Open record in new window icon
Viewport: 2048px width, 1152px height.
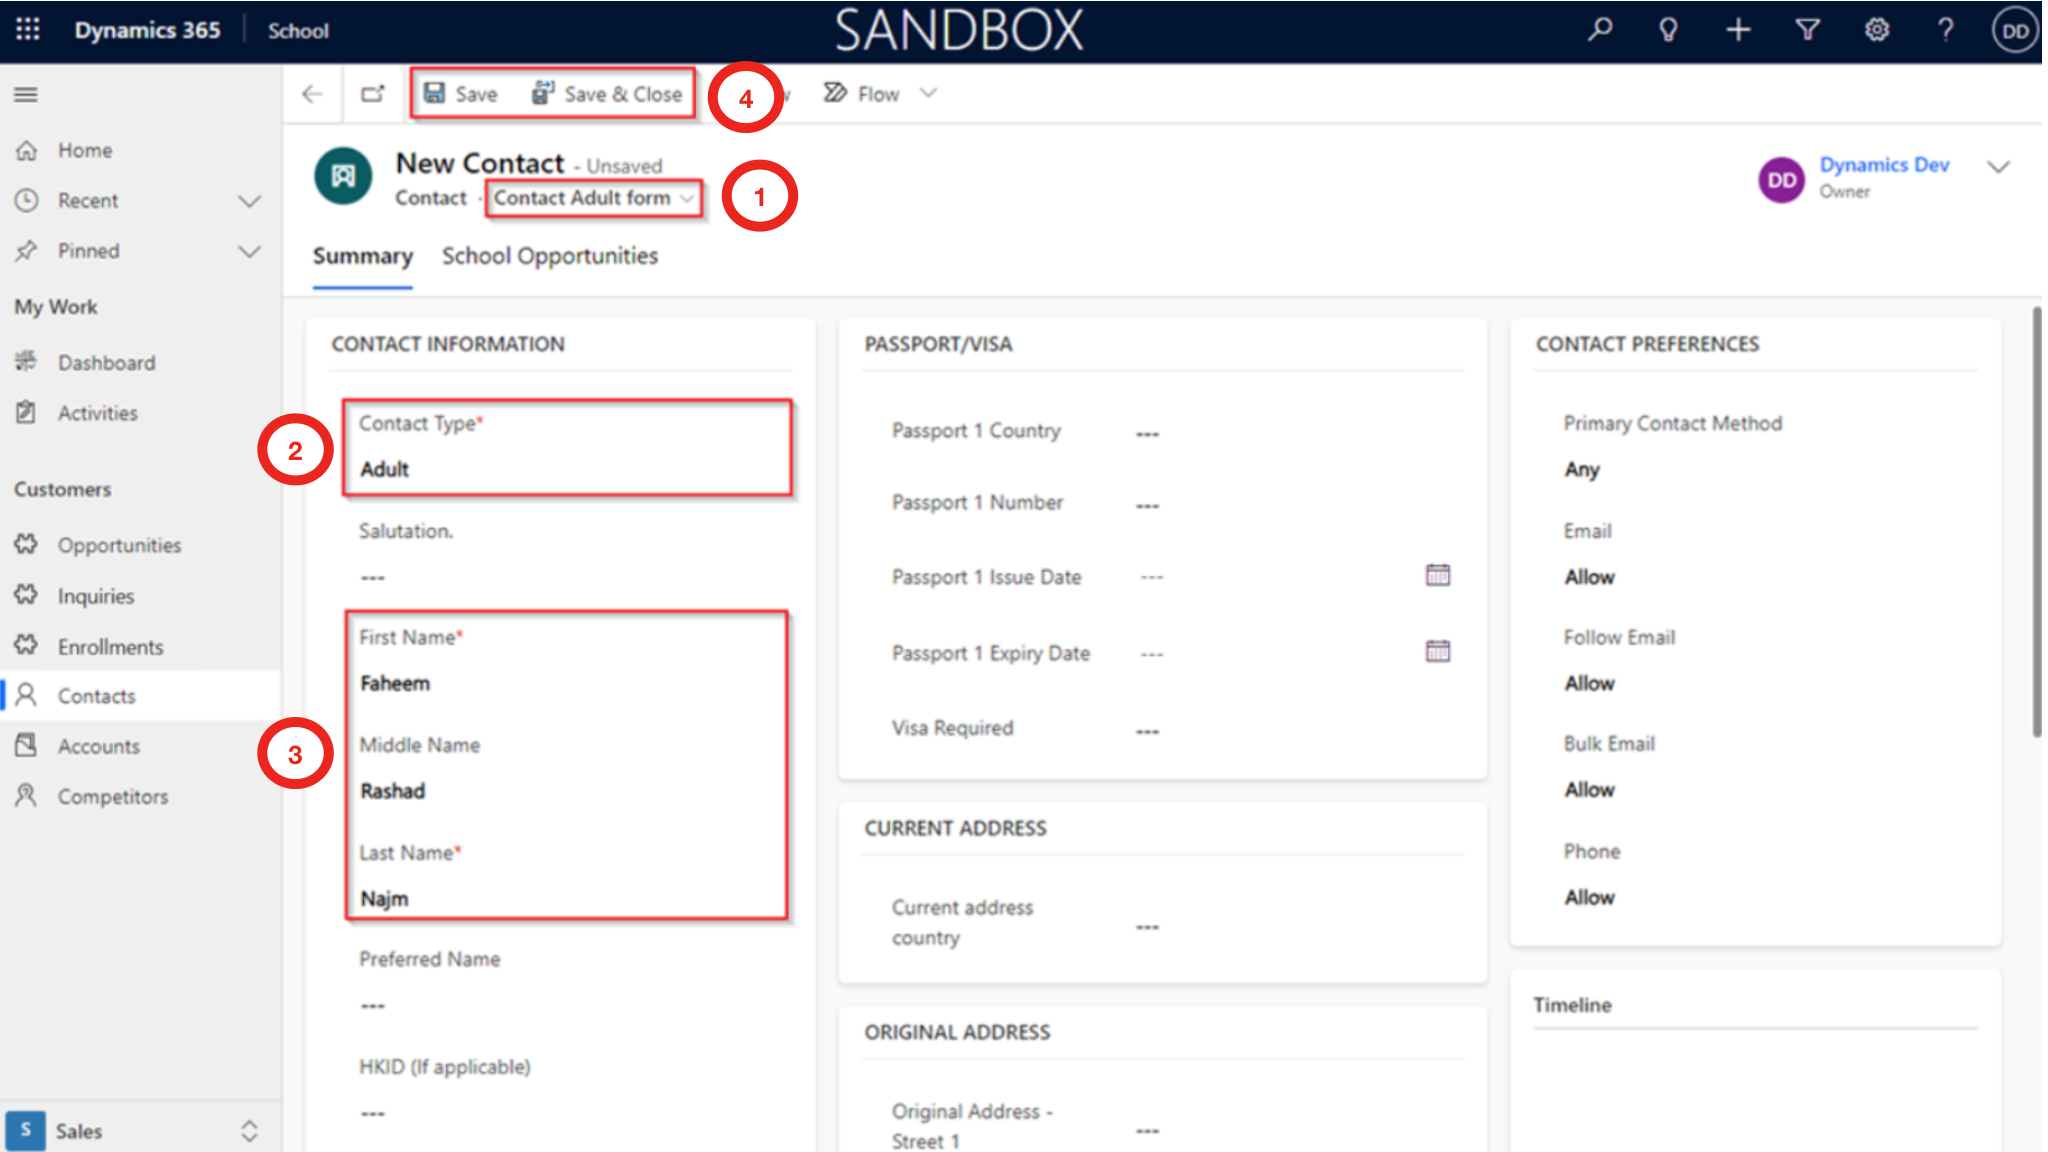(373, 94)
